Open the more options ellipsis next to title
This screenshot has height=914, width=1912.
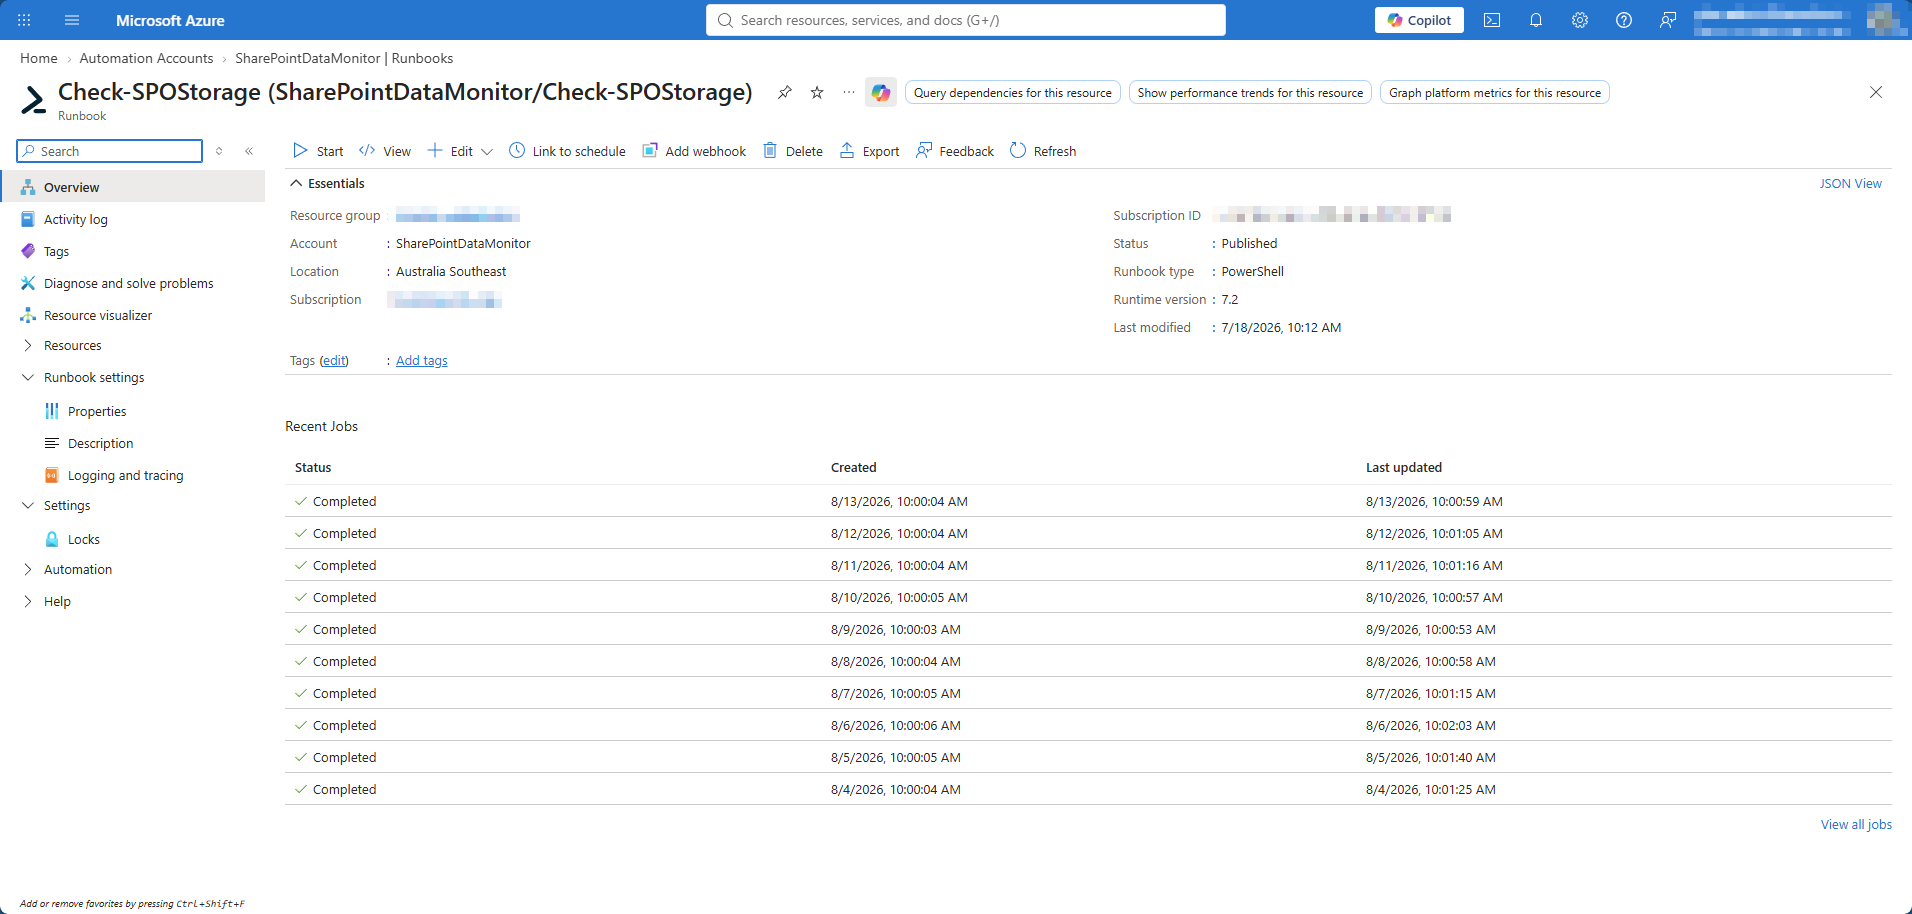pyautogui.click(x=849, y=93)
